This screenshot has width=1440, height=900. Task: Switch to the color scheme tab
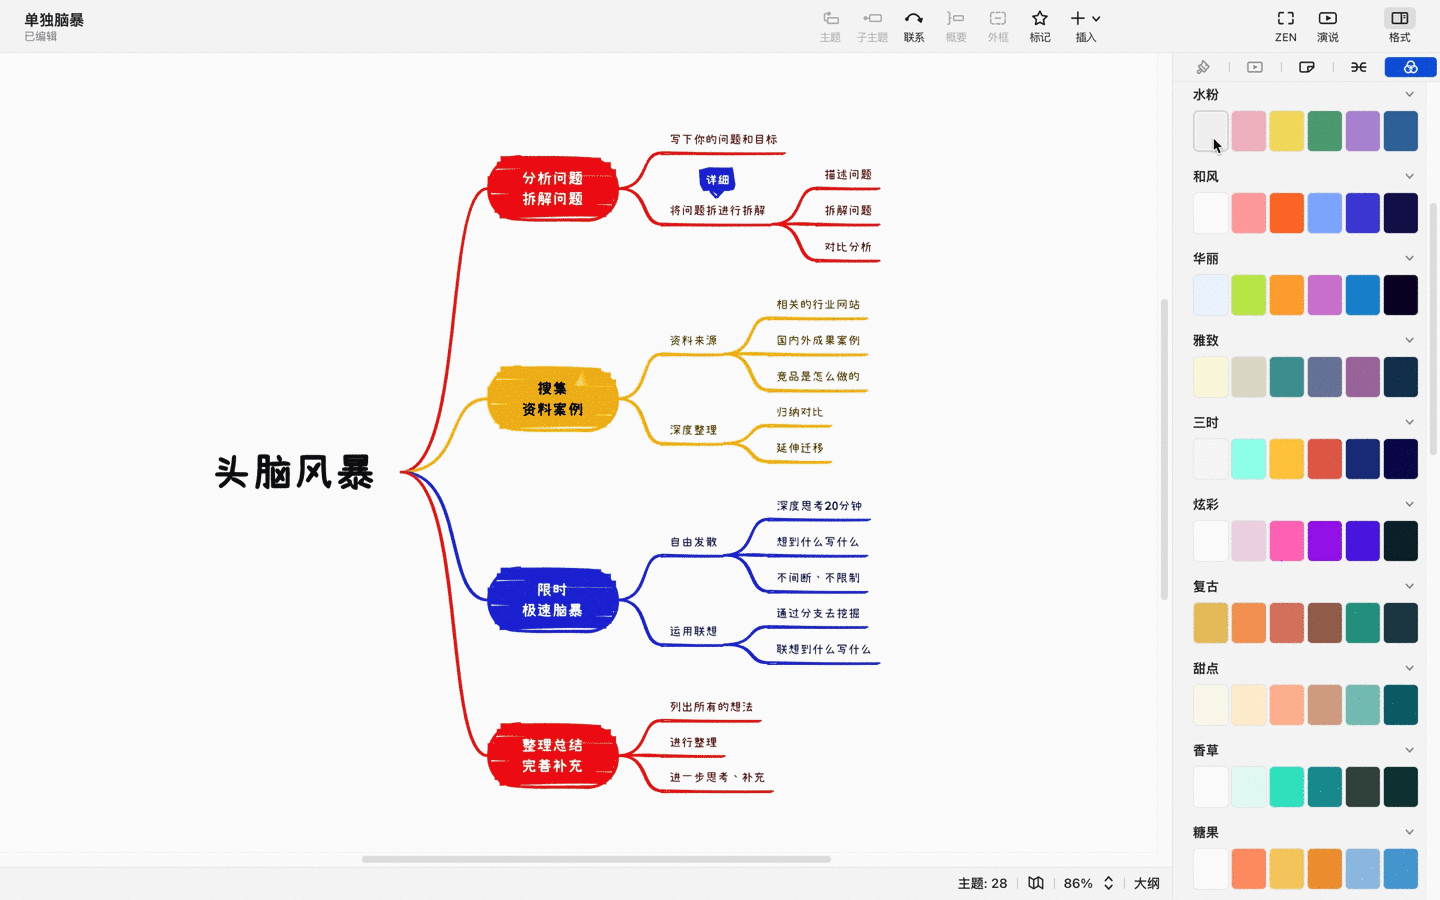(1410, 66)
